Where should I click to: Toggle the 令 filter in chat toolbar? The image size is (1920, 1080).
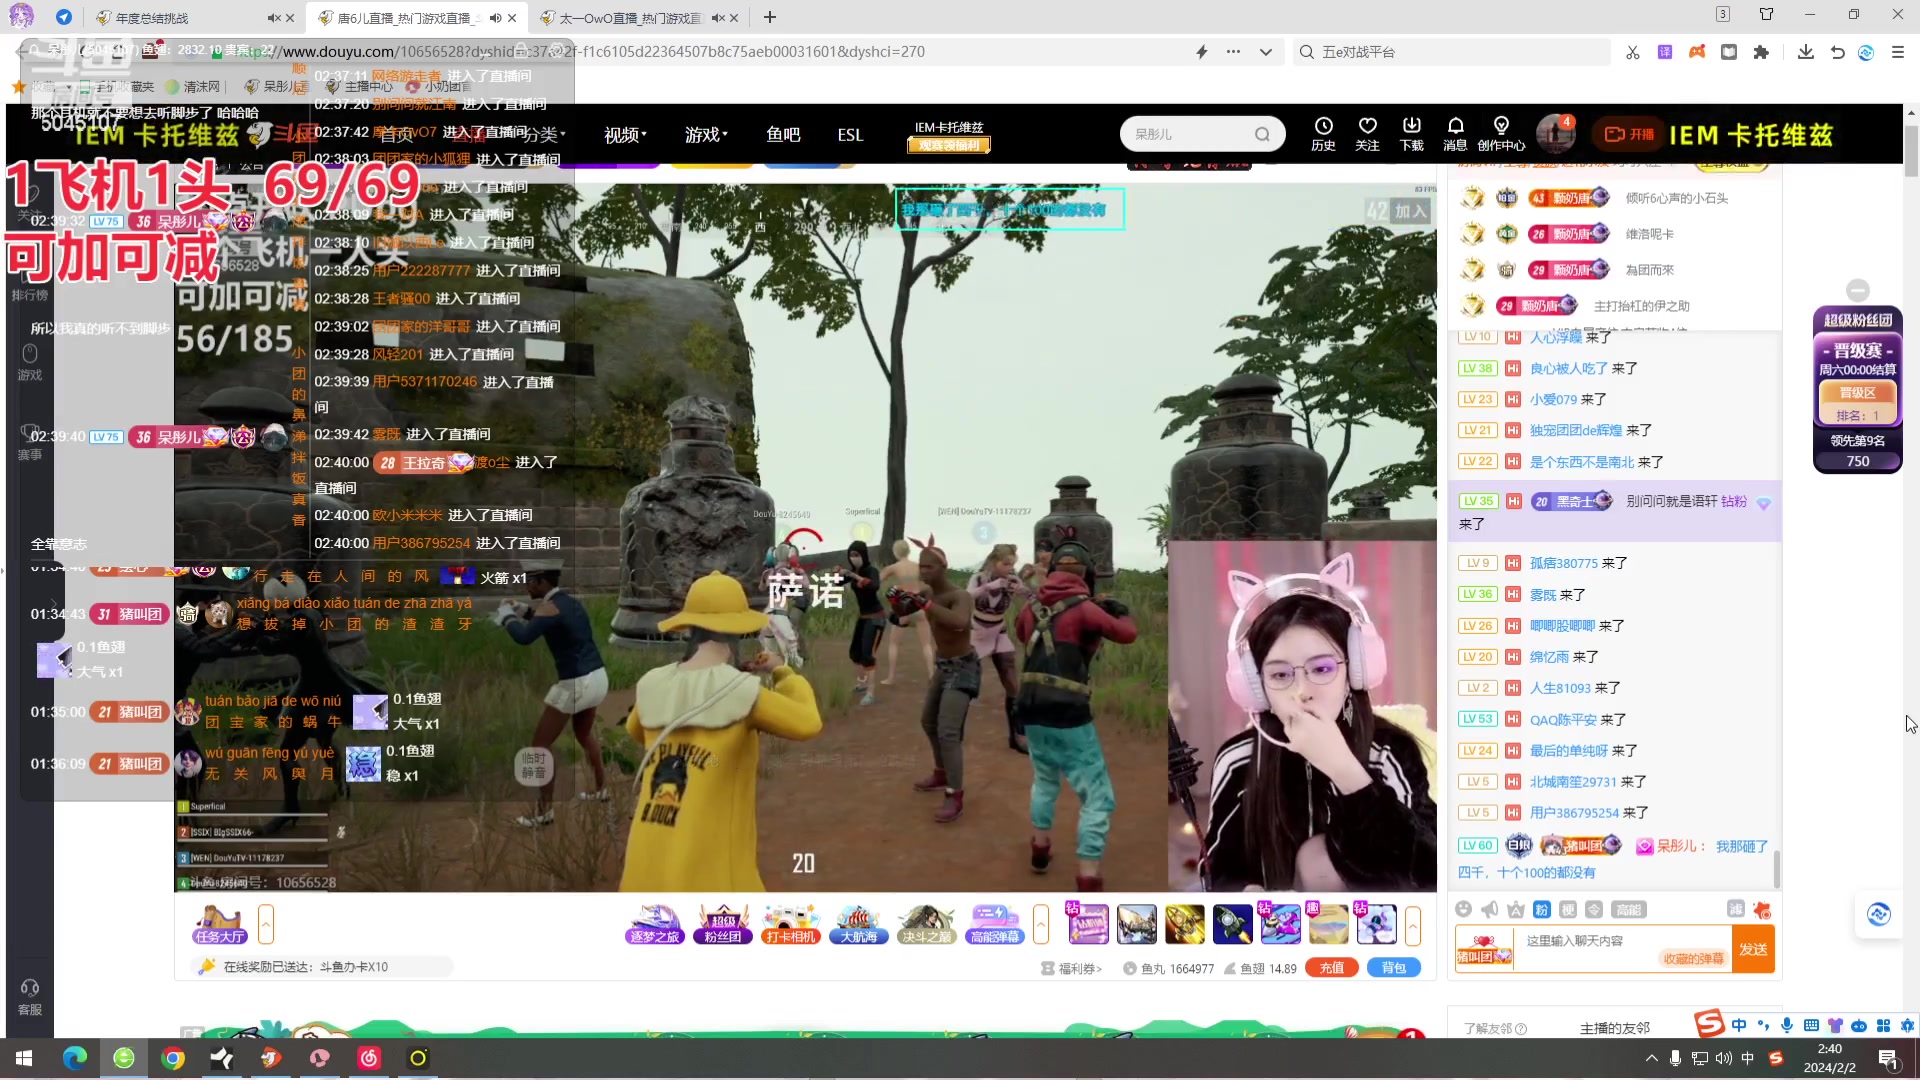click(1595, 909)
